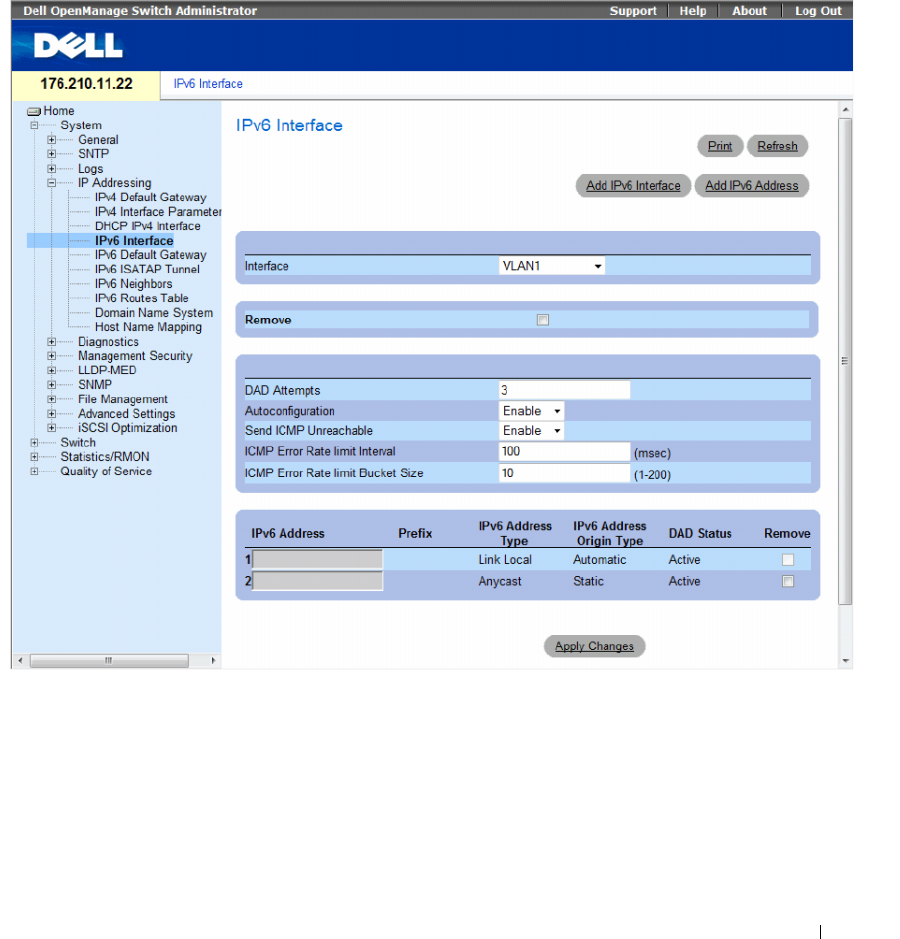Open the Help link in header
Screen dimensions: 900x939
coord(693,11)
